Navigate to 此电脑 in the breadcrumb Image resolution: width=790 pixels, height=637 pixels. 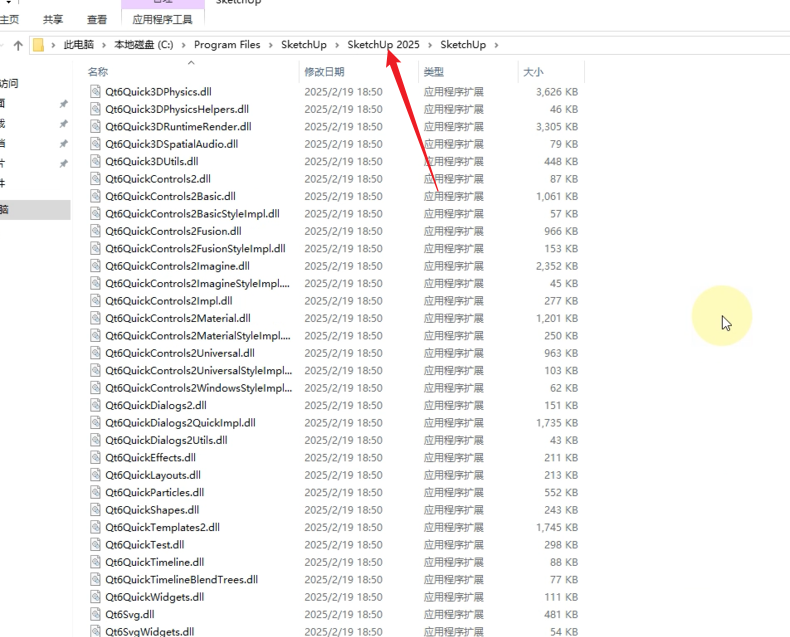click(79, 45)
